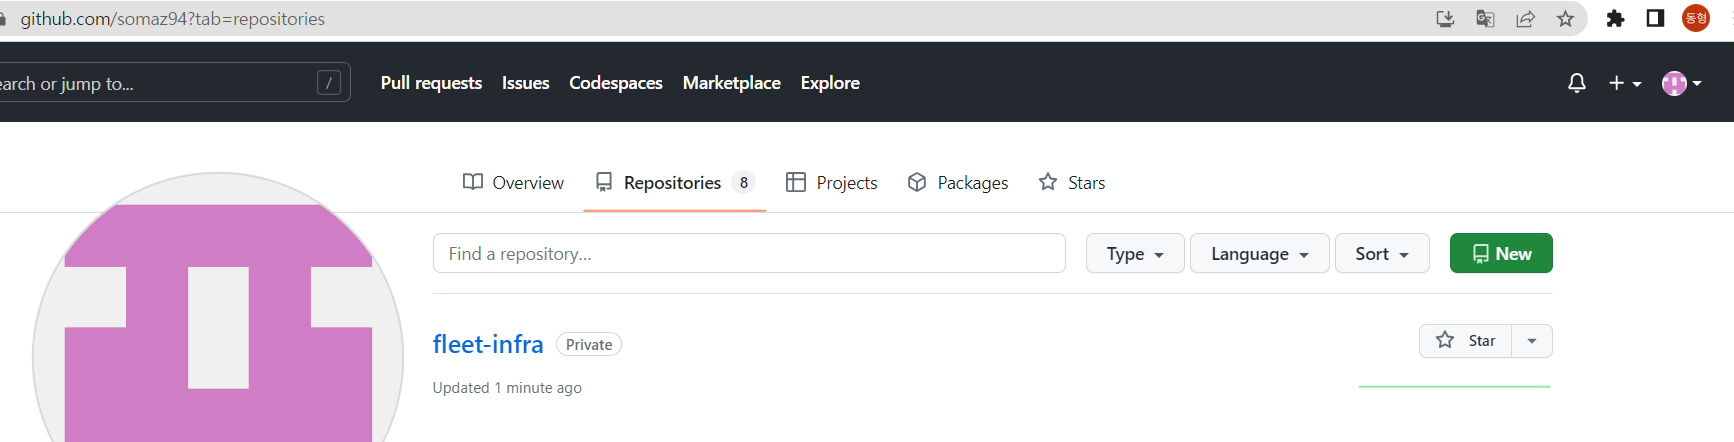Open star lists dropdown arrow for fleet-infra
Screen dimensions: 1734x442
pyautogui.click(x=1532, y=341)
